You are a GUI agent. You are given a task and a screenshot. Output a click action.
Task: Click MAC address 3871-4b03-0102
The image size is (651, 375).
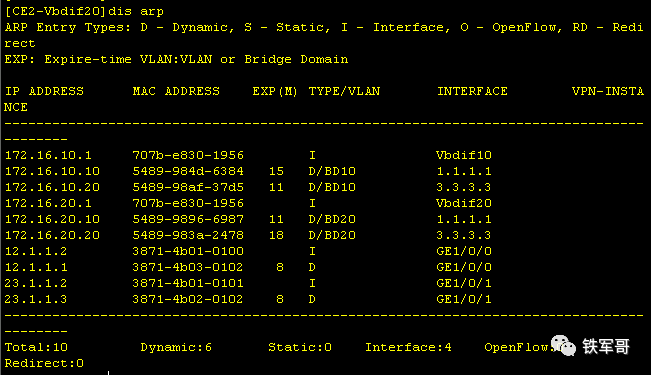coord(188,267)
